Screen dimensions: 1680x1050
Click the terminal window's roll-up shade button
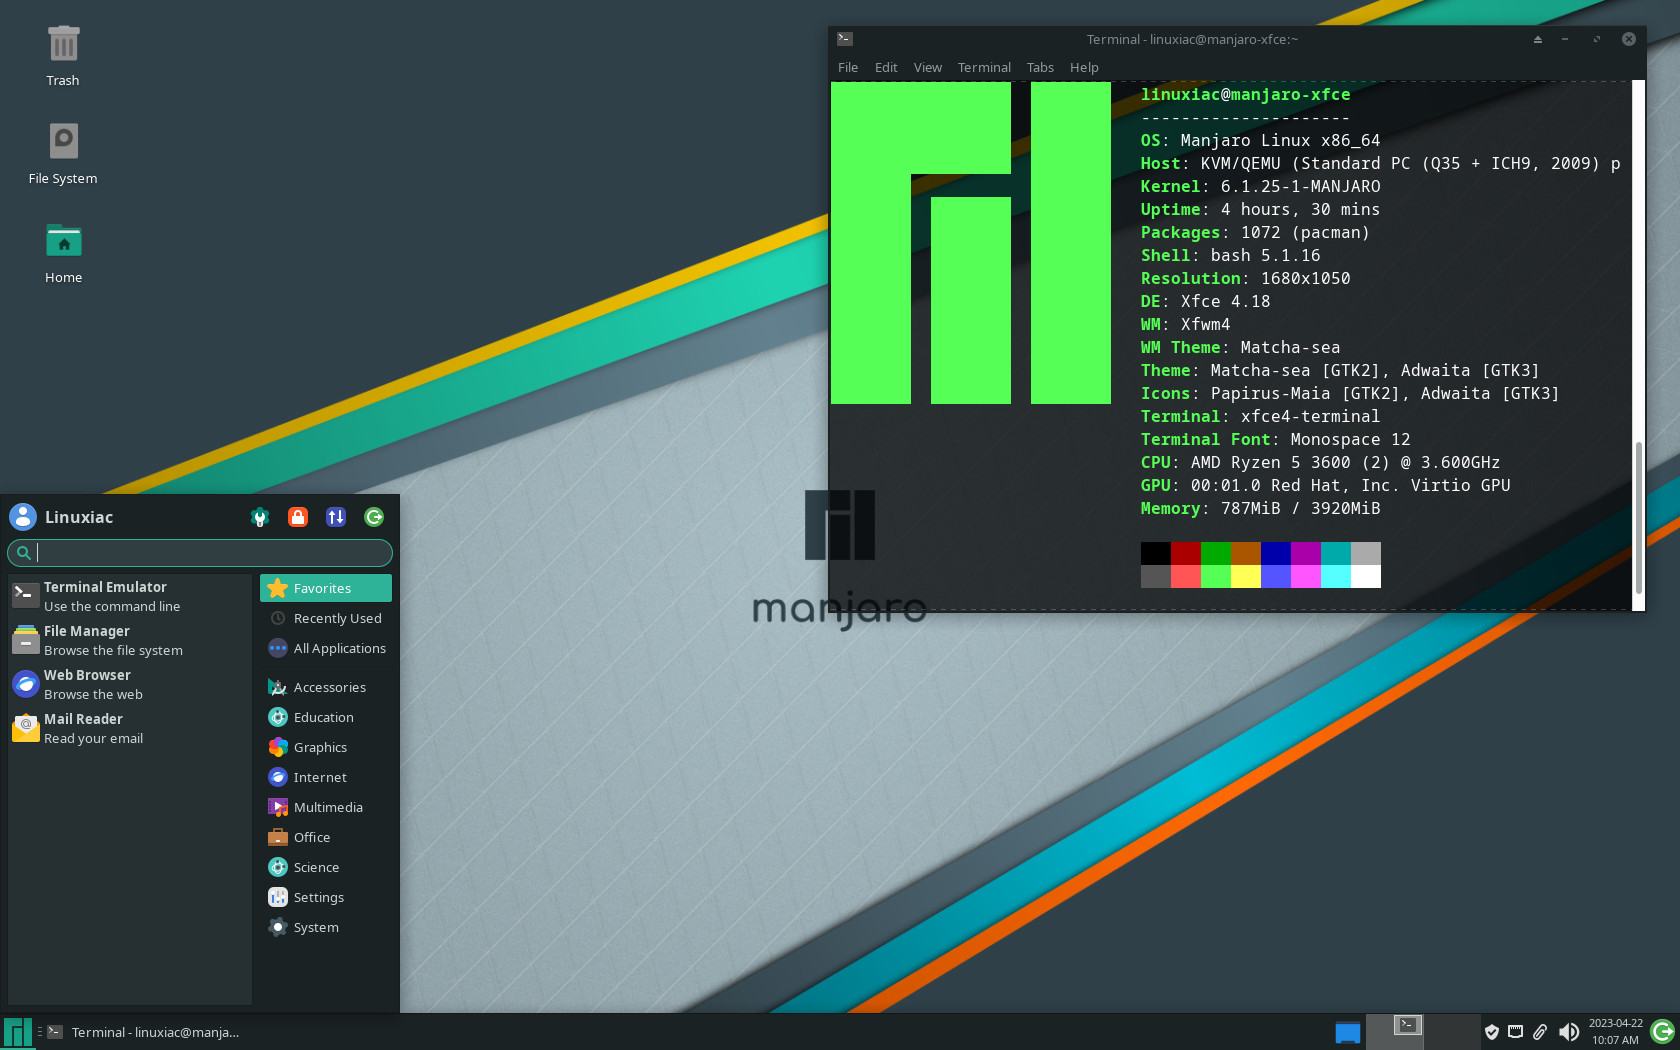1538,39
